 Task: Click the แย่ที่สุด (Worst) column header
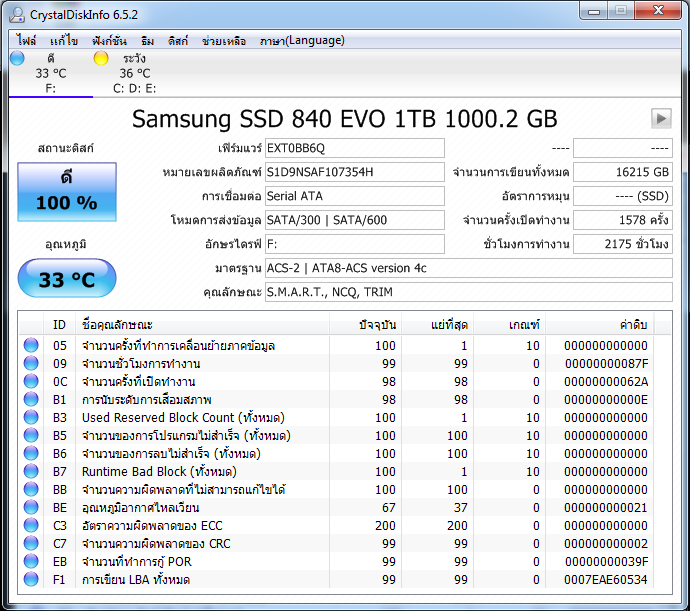click(437, 325)
